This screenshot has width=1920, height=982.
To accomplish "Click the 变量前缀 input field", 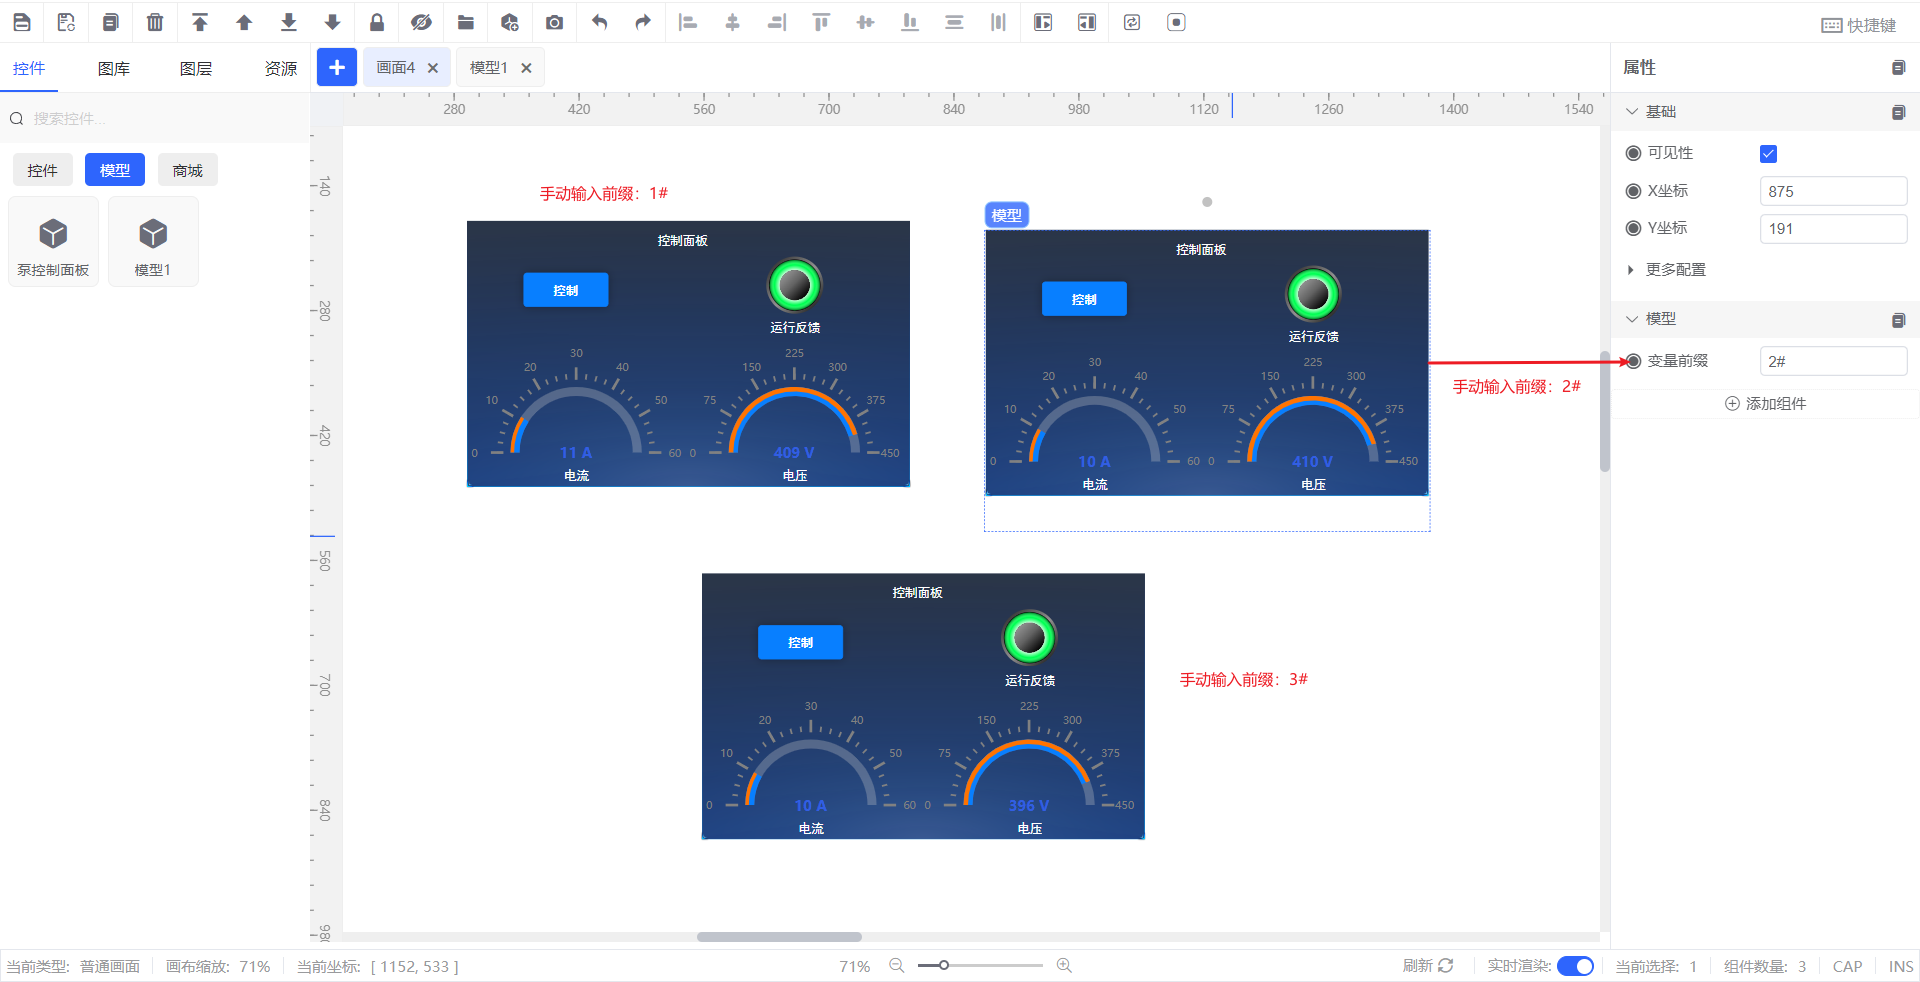I will pyautogui.click(x=1832, y=361).
